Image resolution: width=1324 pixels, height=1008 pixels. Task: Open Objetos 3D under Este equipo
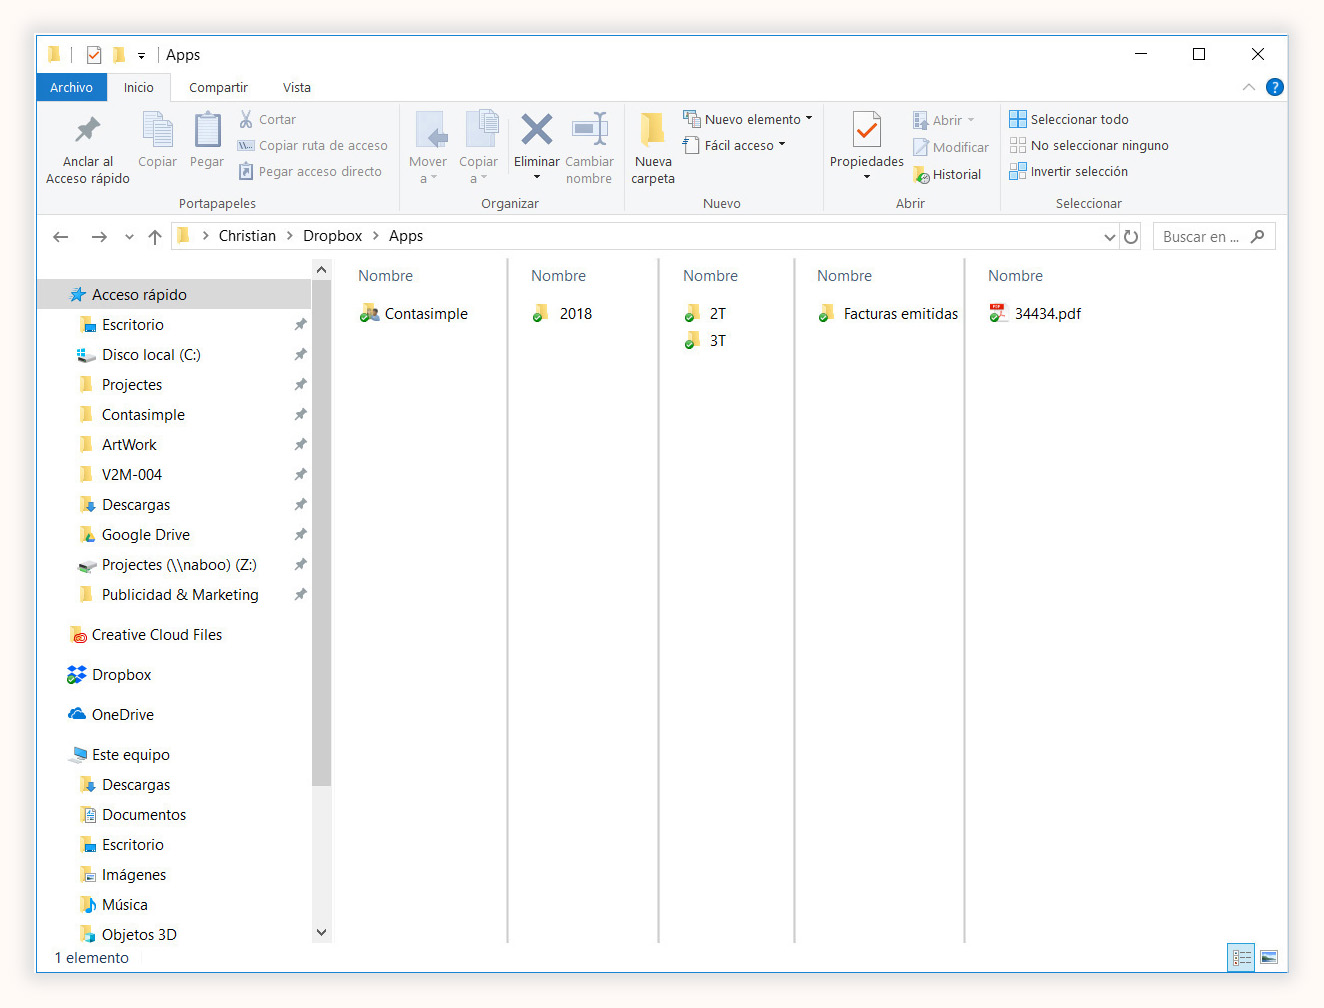(x=128, y=935)
